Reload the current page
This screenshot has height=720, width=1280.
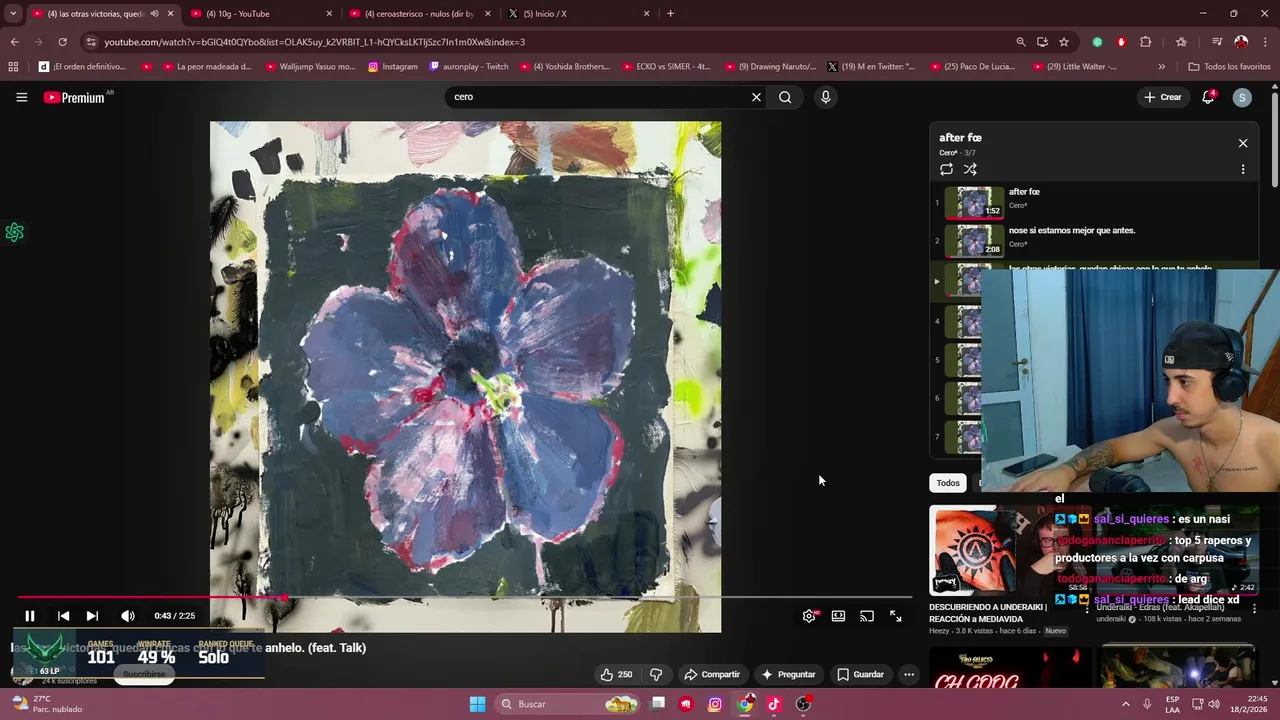(62, 42)
